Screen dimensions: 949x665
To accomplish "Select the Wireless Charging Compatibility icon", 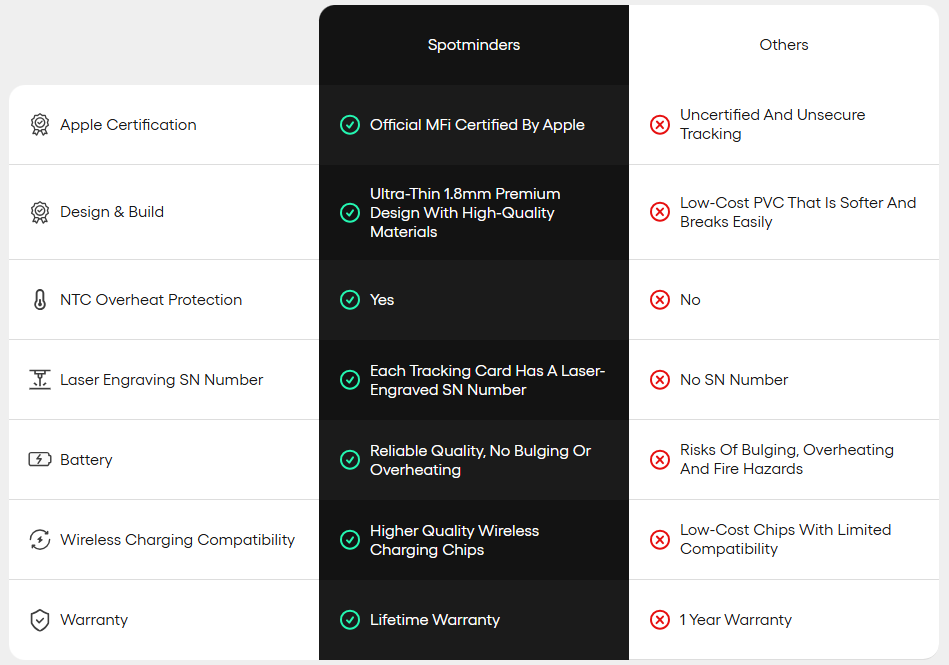I will click(x=40, y=539).
